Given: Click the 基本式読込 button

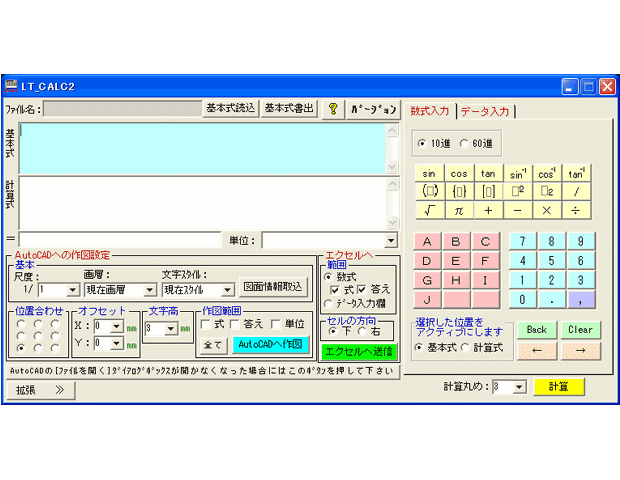Looking at the screenshot, I should [x=231, y=109].
